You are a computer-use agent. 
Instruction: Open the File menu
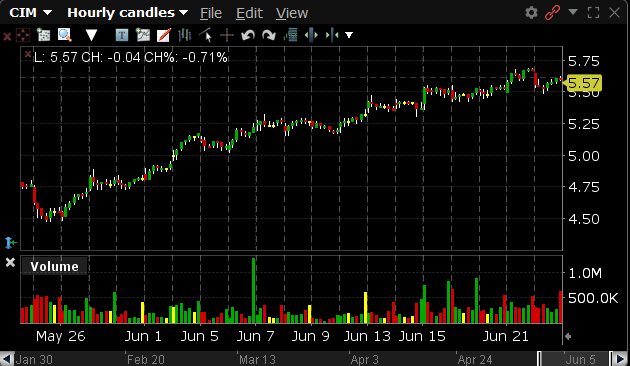tap(211, 13)
